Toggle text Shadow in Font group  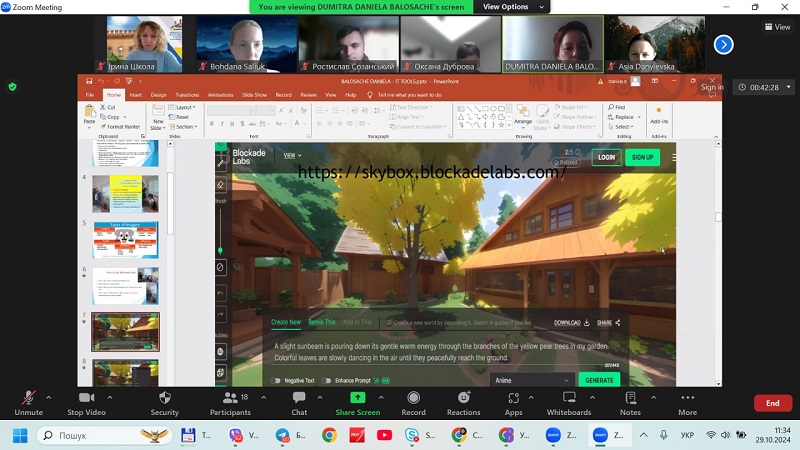[242, 123]
